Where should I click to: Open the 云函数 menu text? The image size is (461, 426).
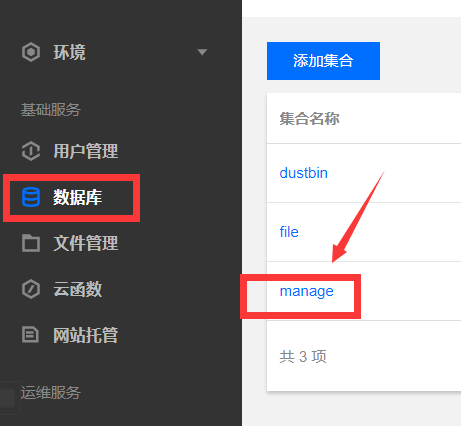pos(78,289)
